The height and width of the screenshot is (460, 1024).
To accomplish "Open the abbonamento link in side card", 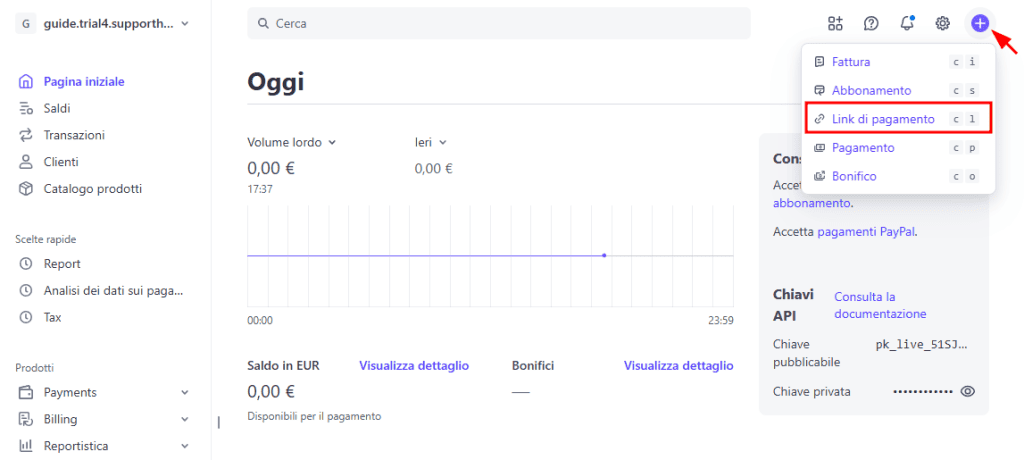I will [x=812, y=203].
